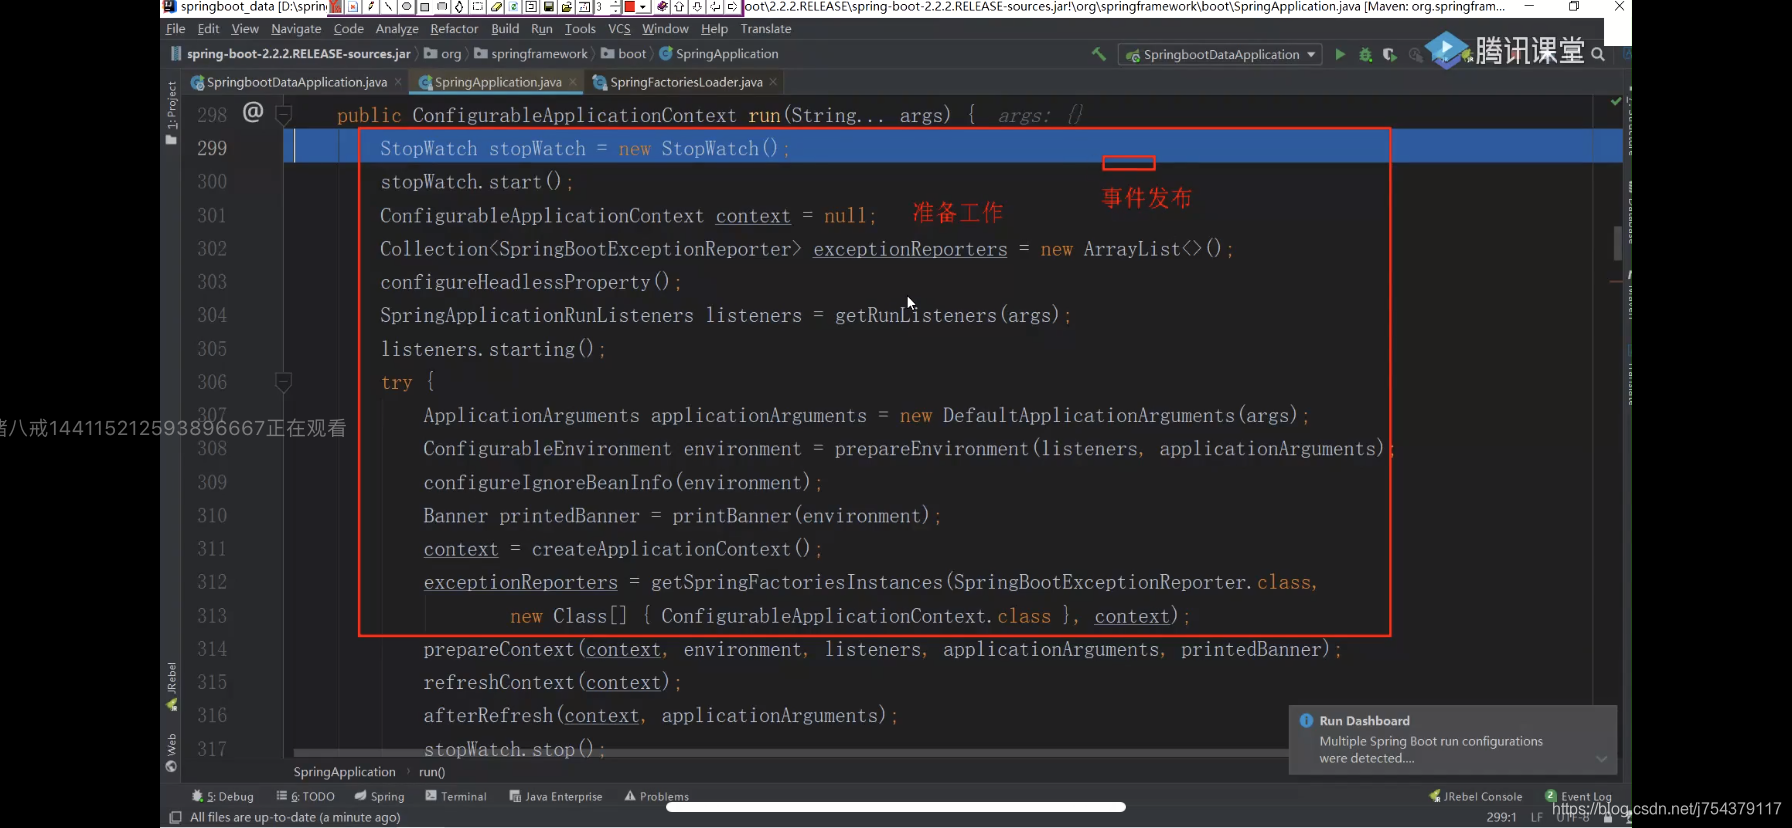Image resolution: width=1792 pixels, height=828 pixels.
Task: Click the down arrow icon in annotation toolbar
Action: tap(697, 6)
